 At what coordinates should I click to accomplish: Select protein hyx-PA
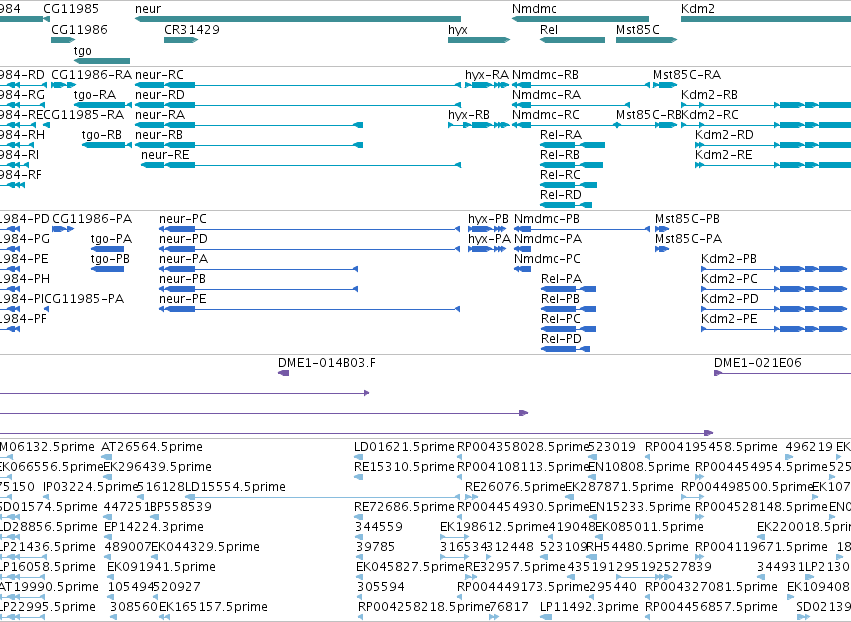(489, 239)
